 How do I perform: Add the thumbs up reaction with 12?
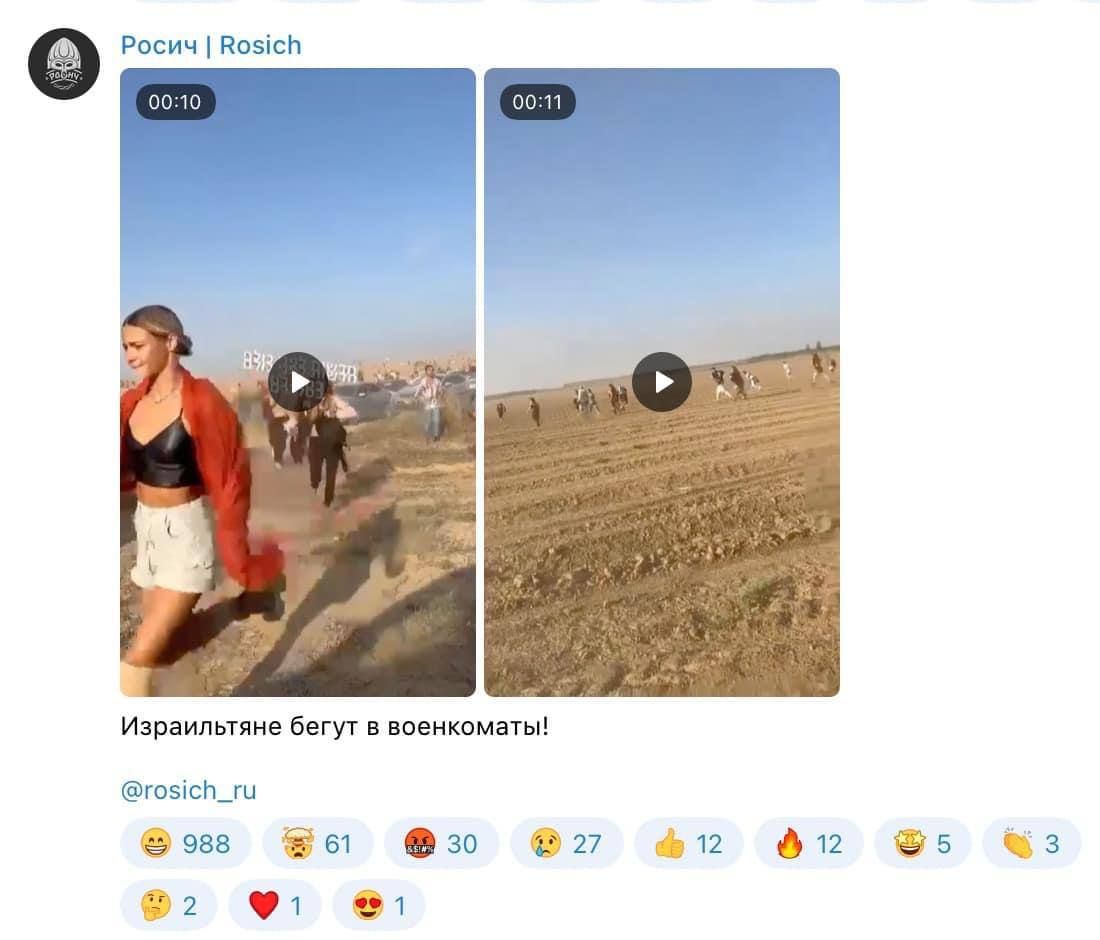pos(688,843)
